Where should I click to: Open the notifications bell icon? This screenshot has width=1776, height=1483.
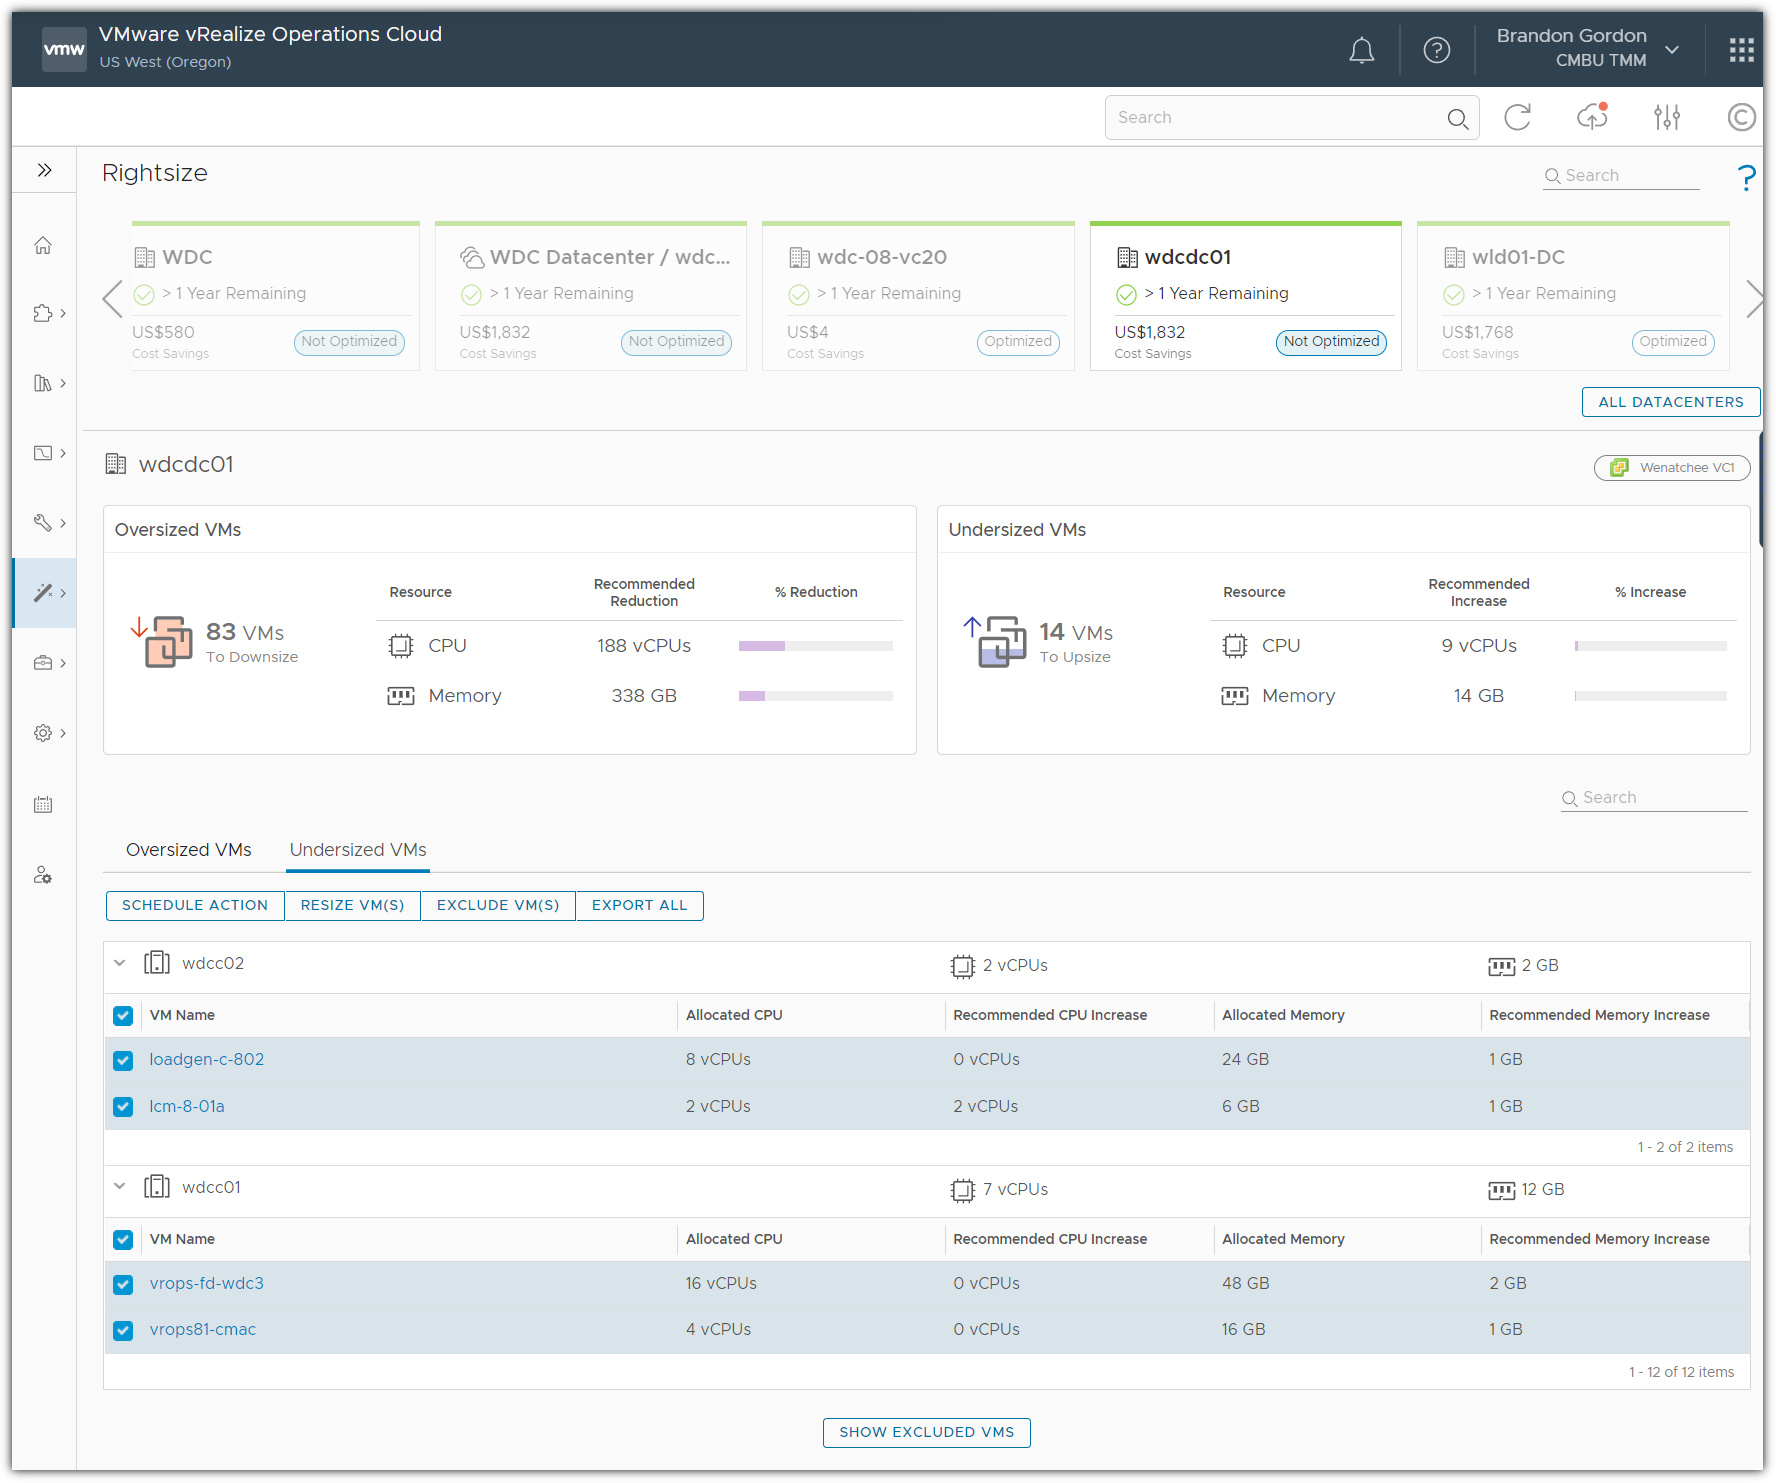tap(1361, 50)
